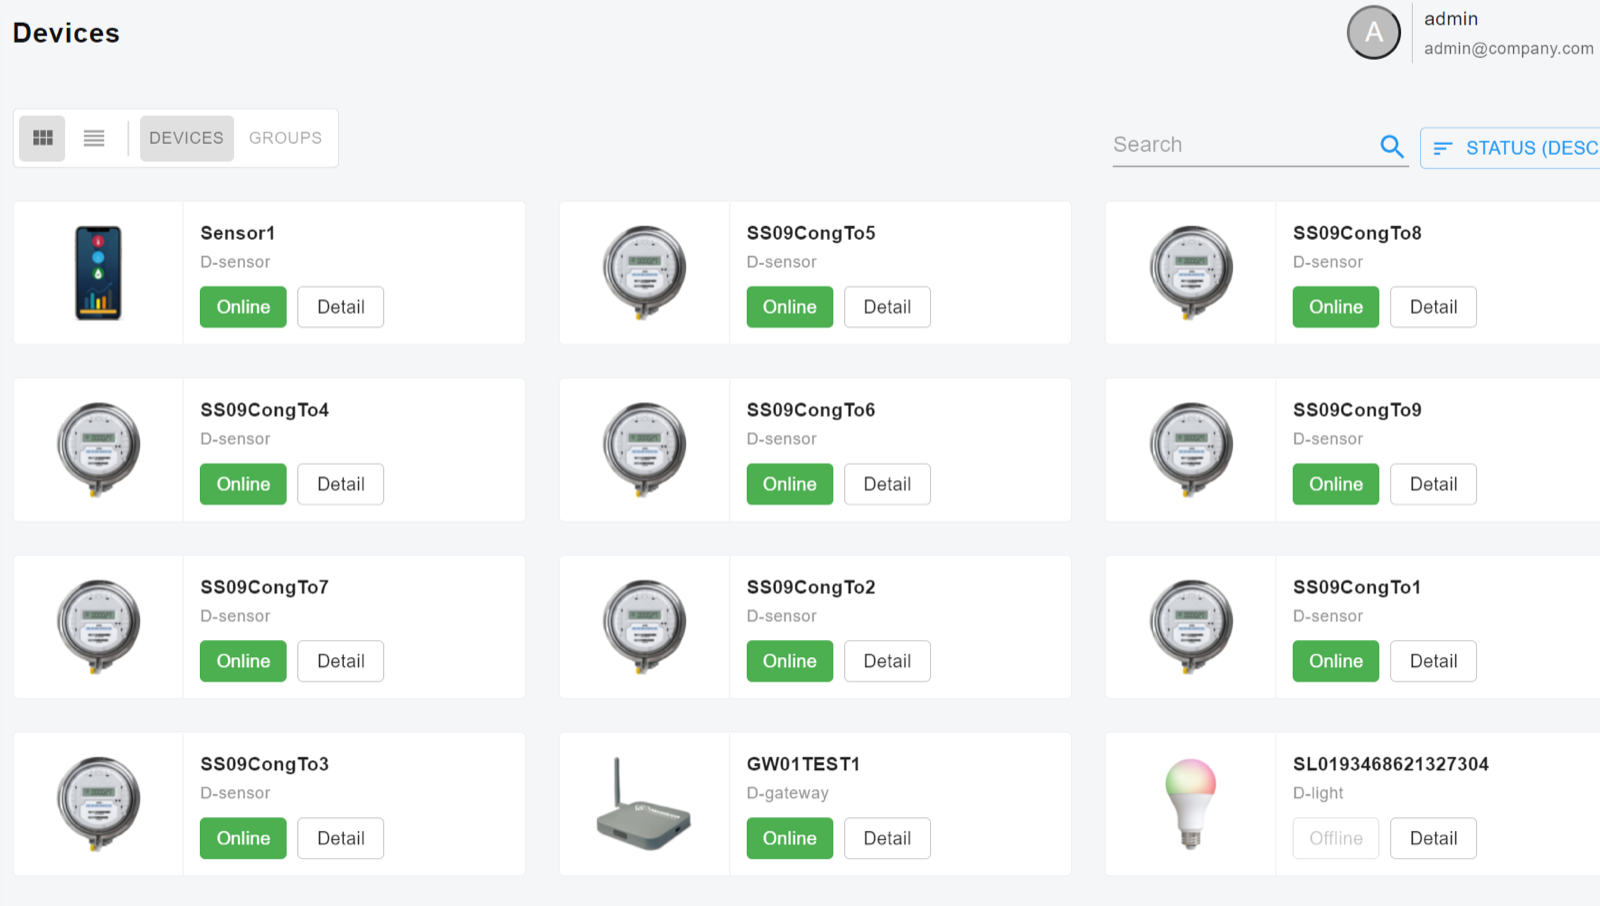1600x906 pixels.
Task: Click admin@company.com email text
Action: pos(1509,48)
